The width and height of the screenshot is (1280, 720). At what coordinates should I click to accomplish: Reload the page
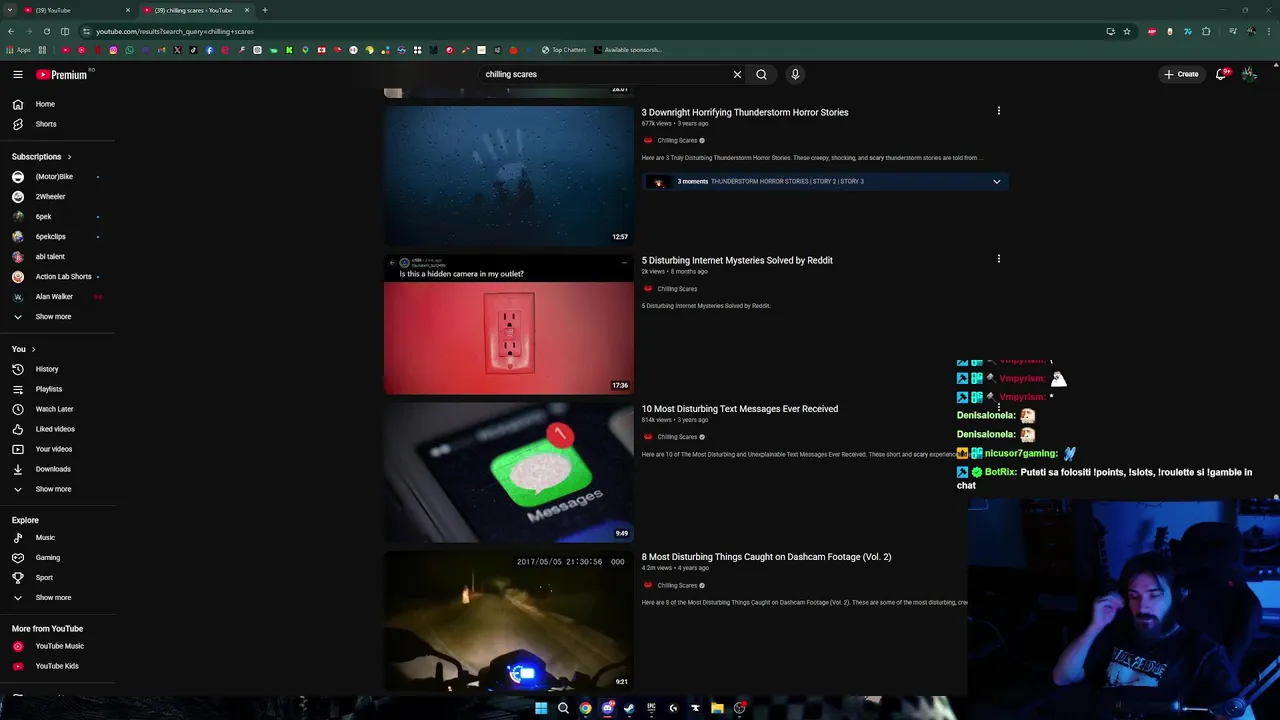point(46,31)
